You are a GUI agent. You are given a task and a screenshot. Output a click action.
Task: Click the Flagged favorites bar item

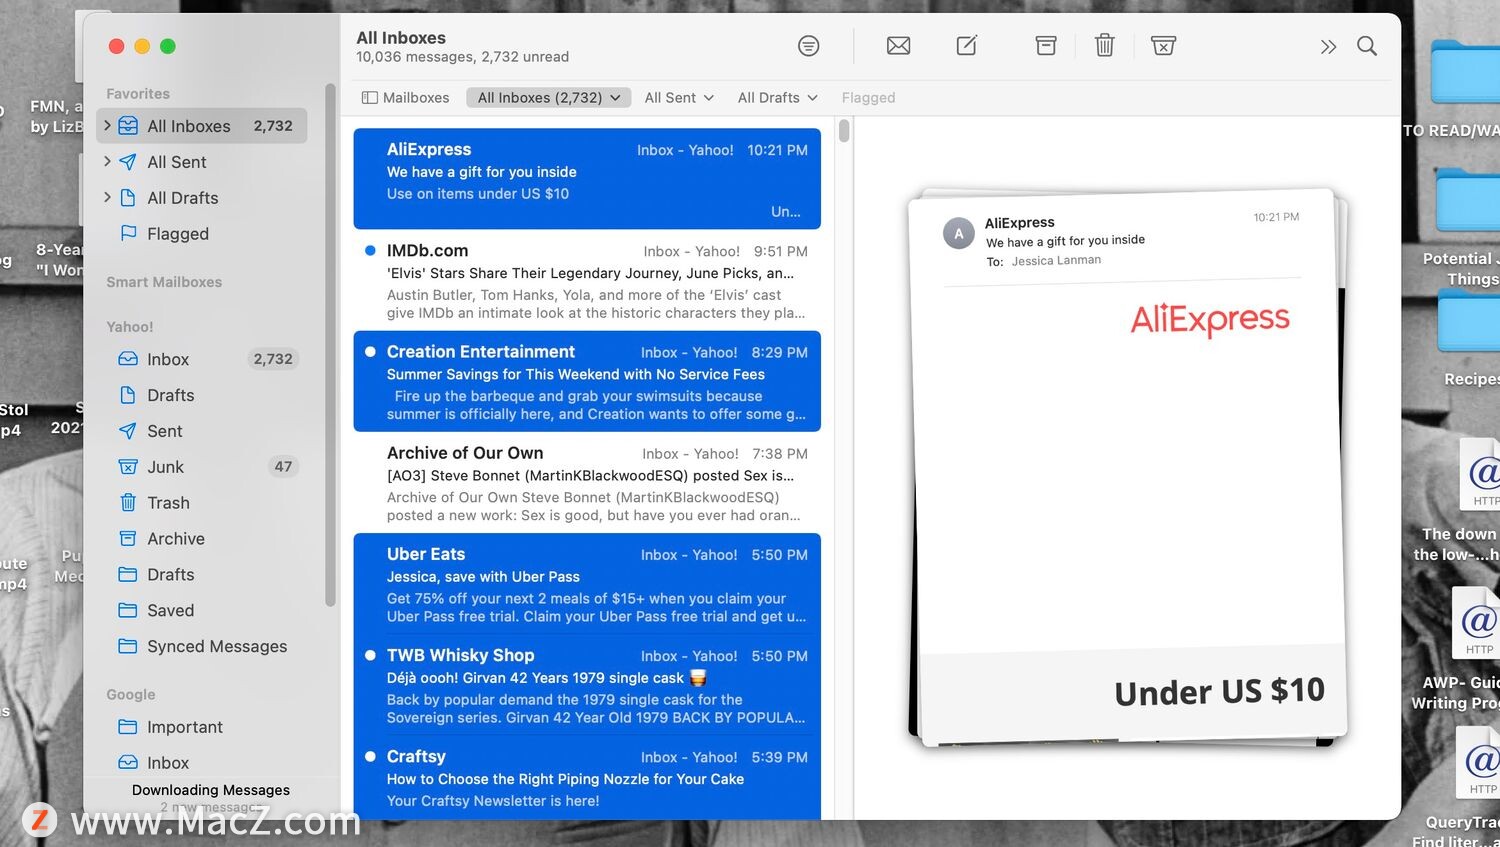coord(868,98)
